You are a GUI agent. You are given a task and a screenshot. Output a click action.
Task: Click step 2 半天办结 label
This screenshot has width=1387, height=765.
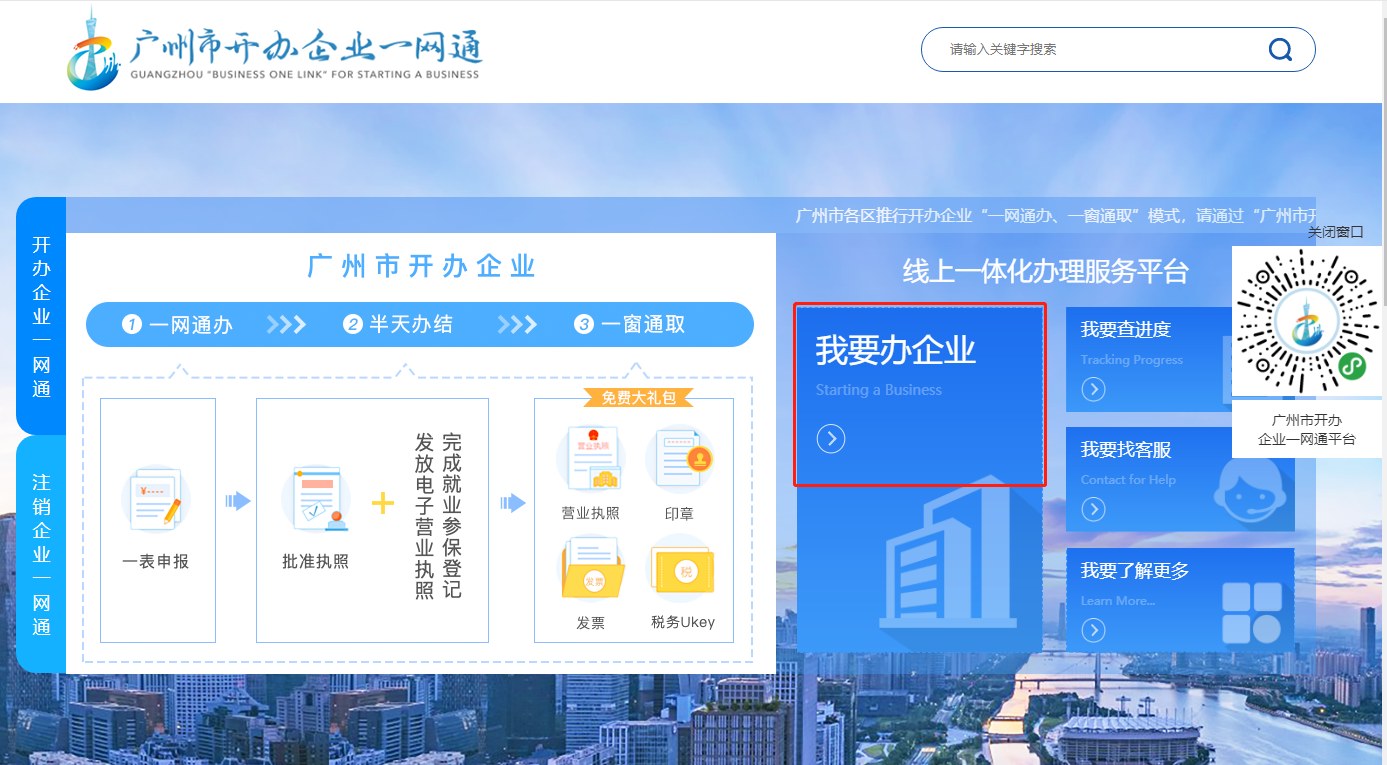[x=398, y=324]
